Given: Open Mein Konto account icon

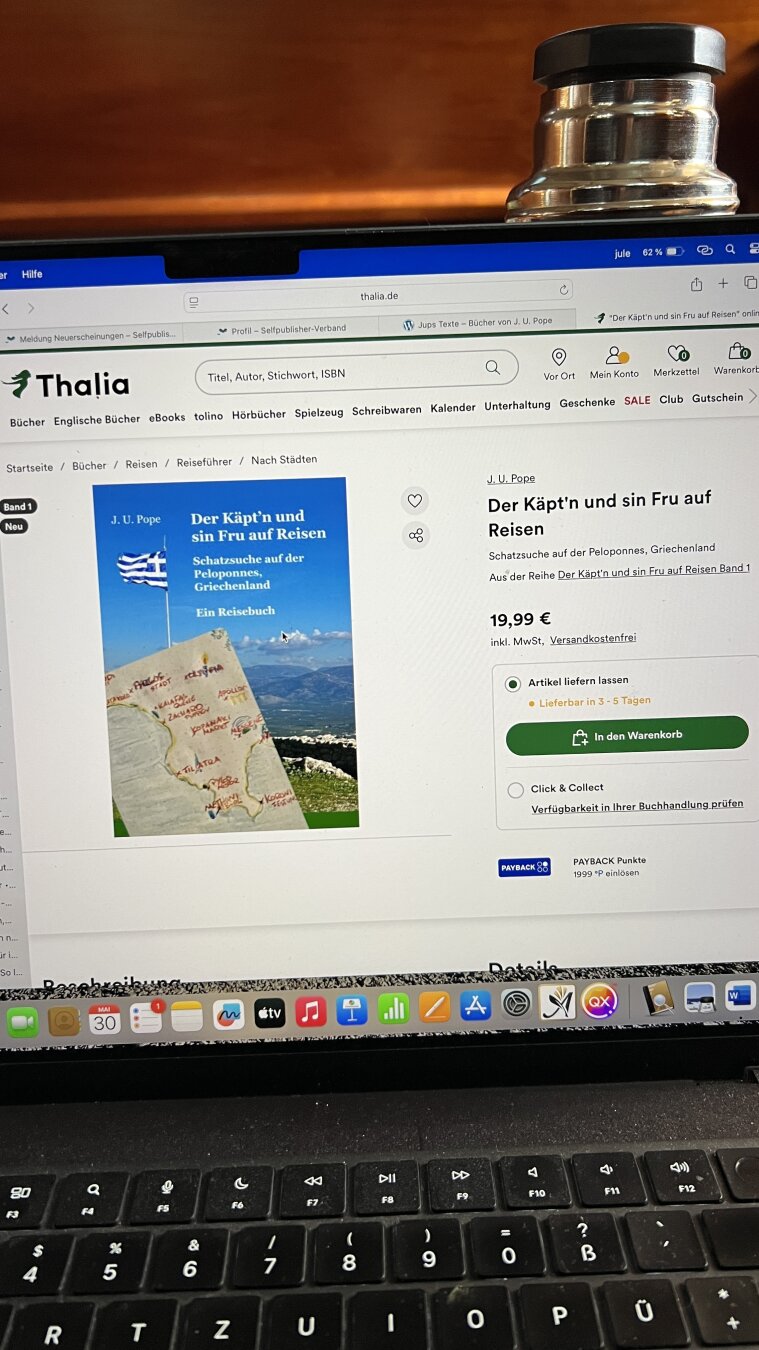Looking at the screenshot, I should tap(615, 355).
